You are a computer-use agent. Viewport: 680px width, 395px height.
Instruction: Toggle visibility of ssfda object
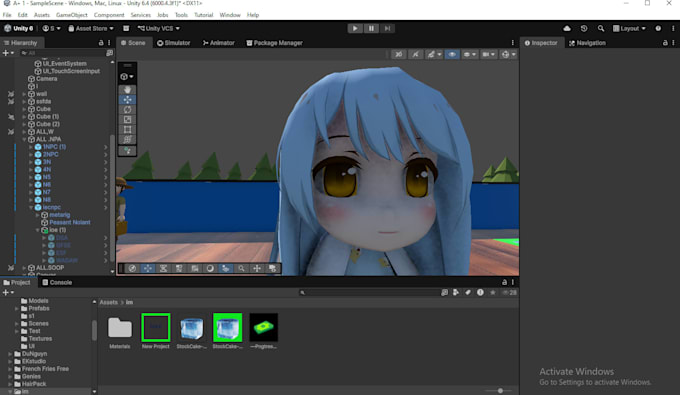click(x=11, y=101)
